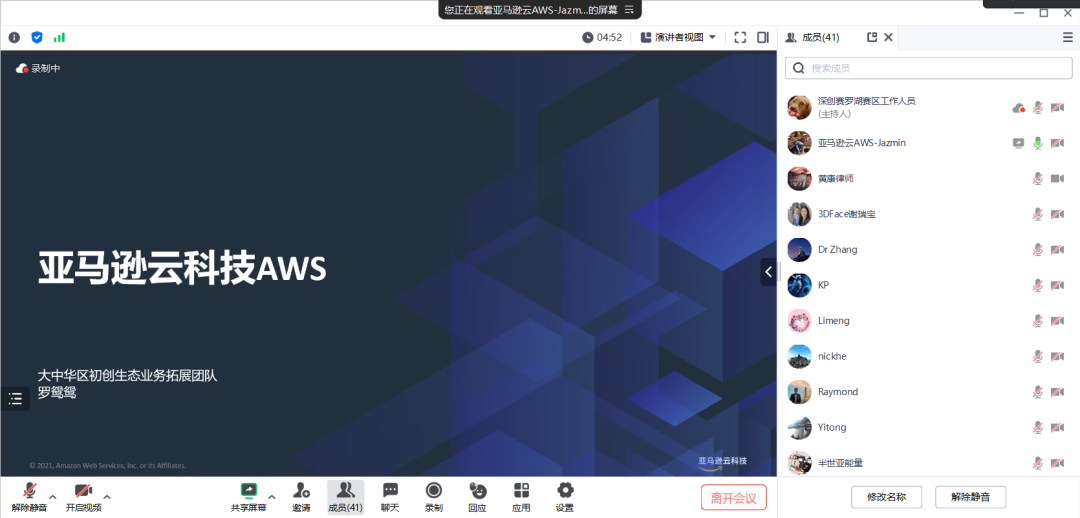Expand share options arrow next to 共享屏幕

click(x=271, y=496)
